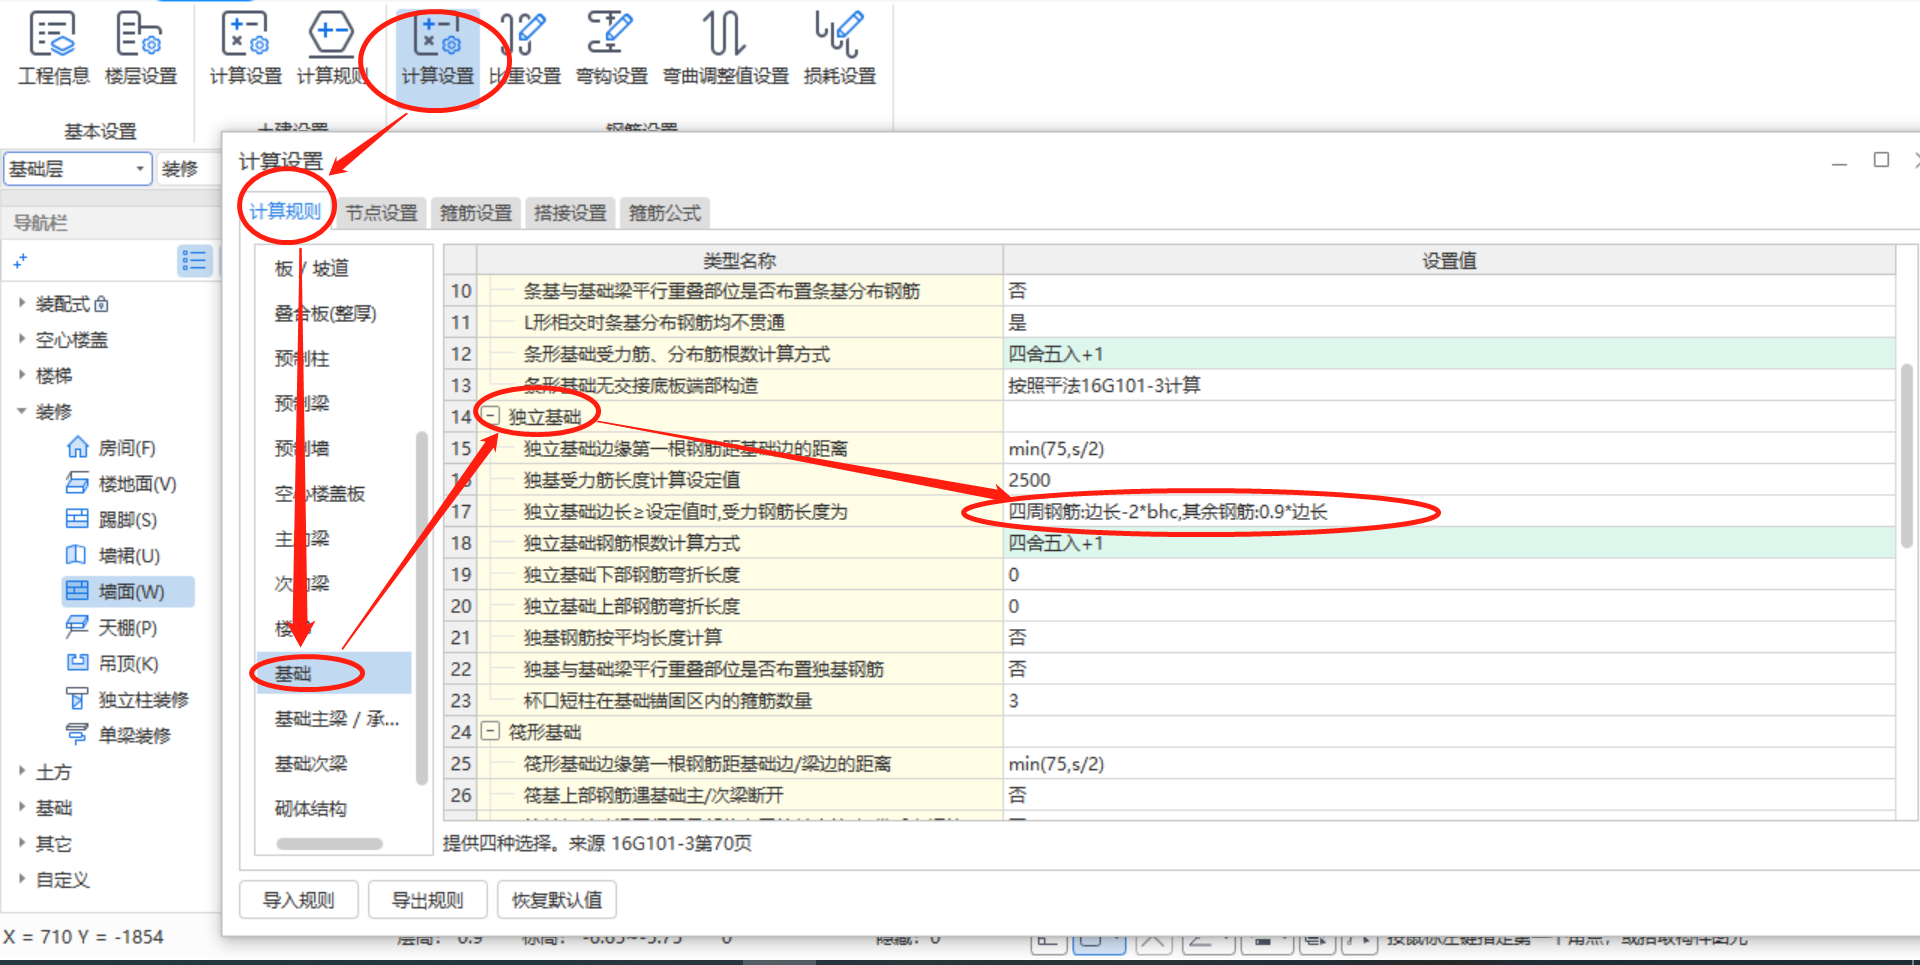
Task: Click the add sparkle icon in navigation bar
Action: [20, 261]
